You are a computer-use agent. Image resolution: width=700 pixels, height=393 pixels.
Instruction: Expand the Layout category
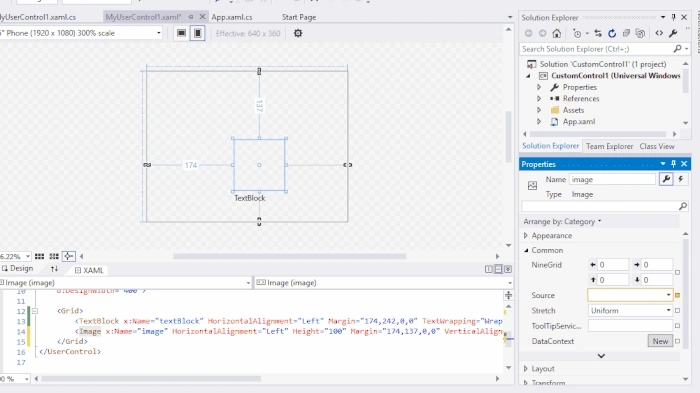525,368
